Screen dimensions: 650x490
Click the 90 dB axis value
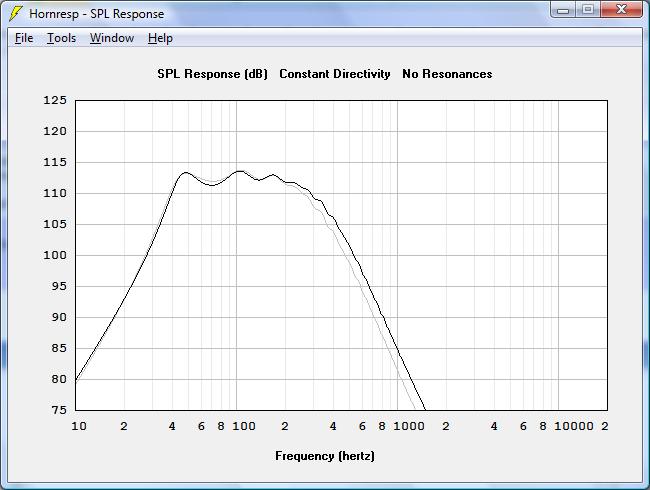tap(59, 318)
